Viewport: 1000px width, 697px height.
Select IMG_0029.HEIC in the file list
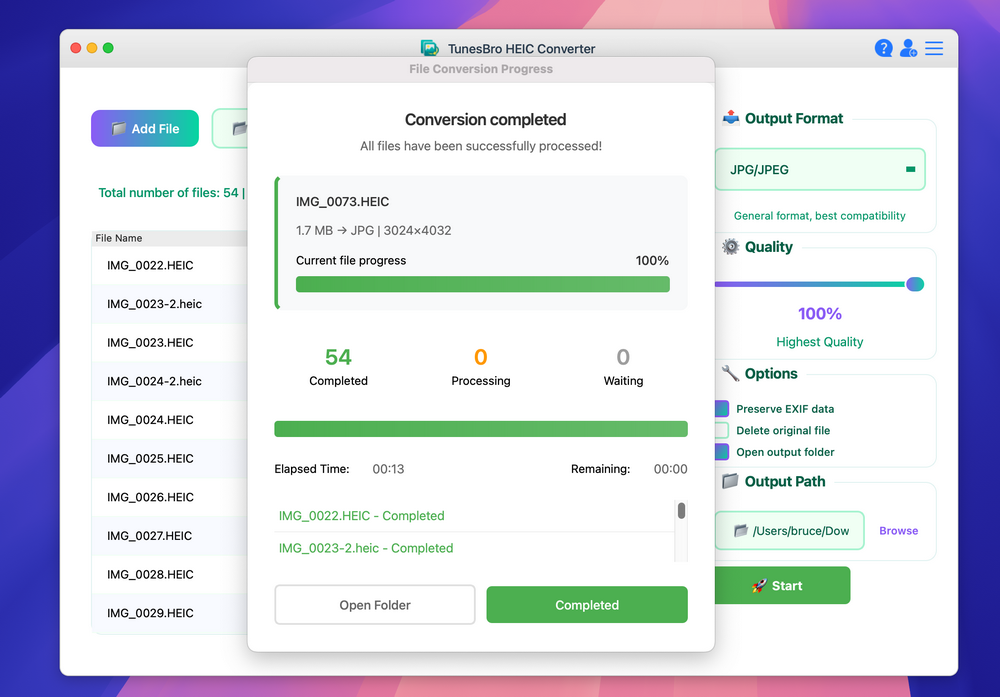coord(170,613)
